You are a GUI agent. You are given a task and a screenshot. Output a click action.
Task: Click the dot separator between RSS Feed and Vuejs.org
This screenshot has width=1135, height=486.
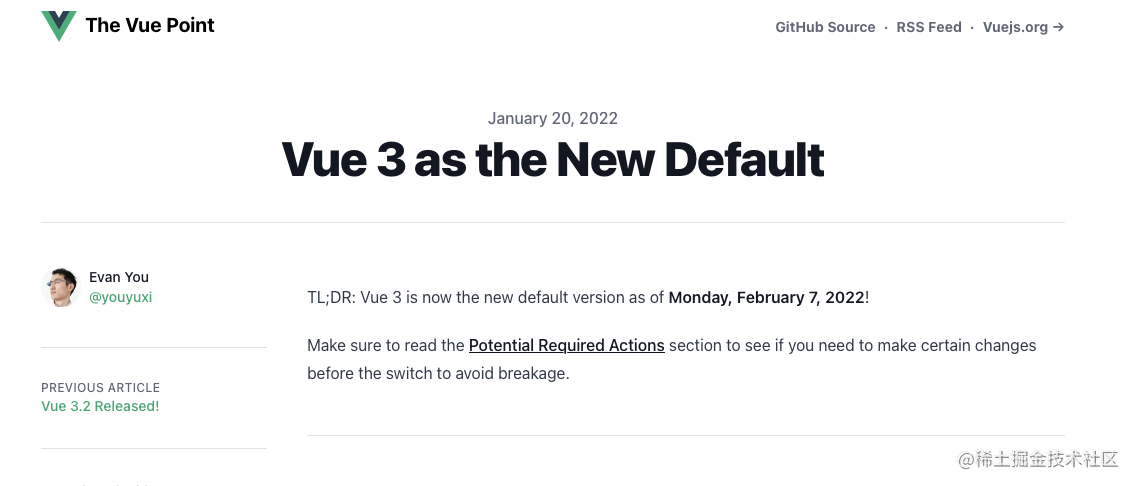(x=972, y=28)
